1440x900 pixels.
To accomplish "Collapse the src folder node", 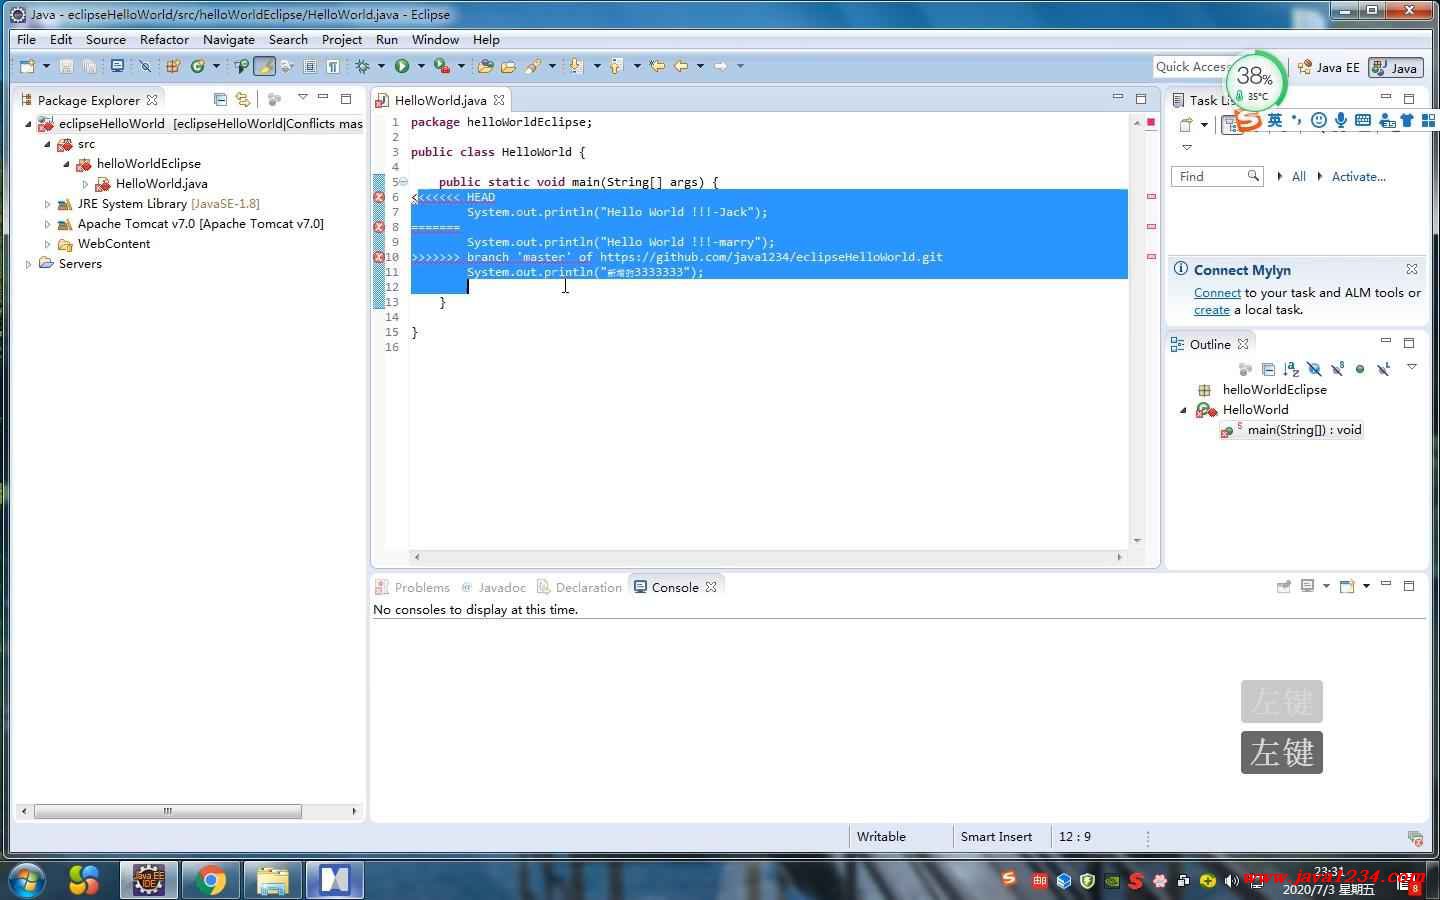I will point(47,144).
